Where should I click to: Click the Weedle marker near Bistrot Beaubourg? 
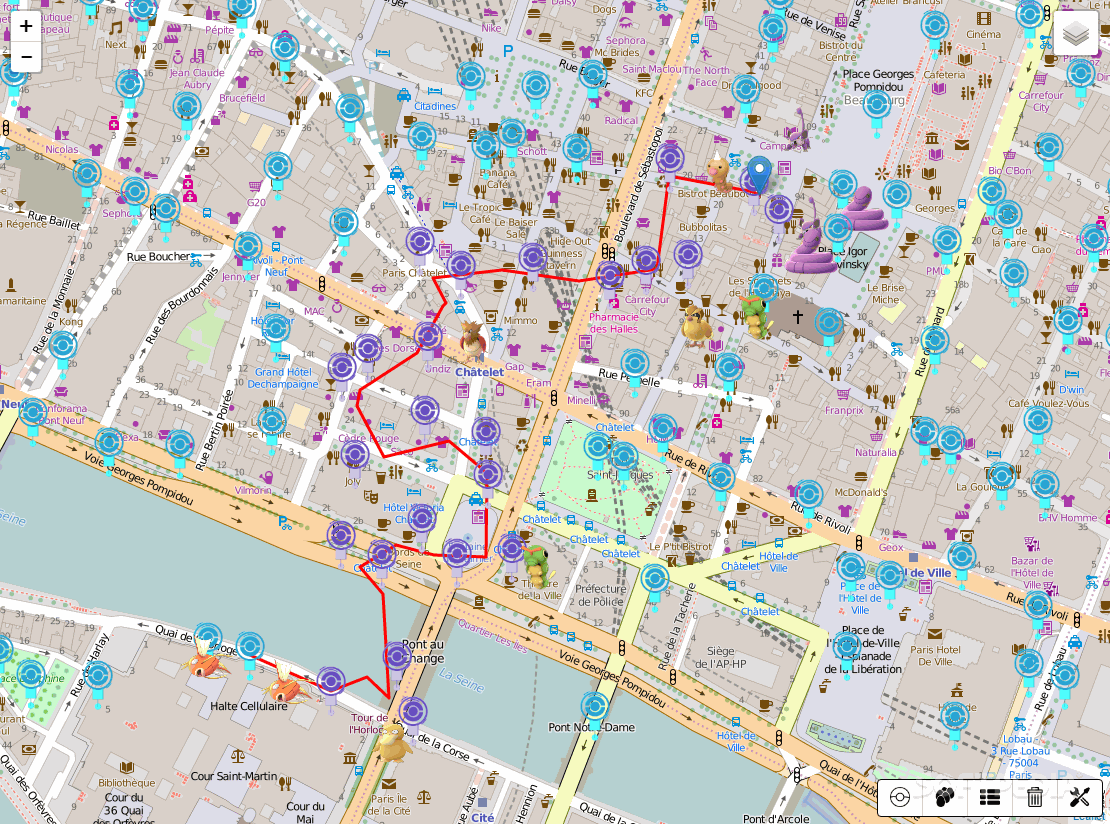(719, 173)
